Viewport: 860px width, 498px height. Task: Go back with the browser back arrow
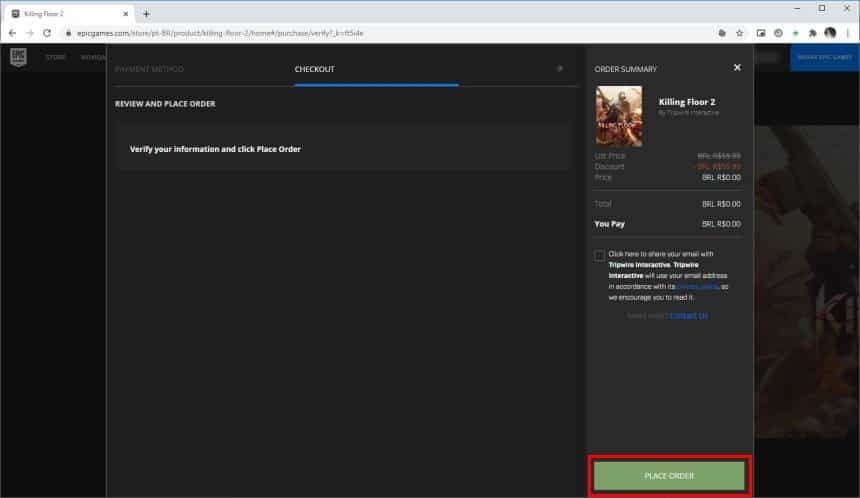coord(12,33)
